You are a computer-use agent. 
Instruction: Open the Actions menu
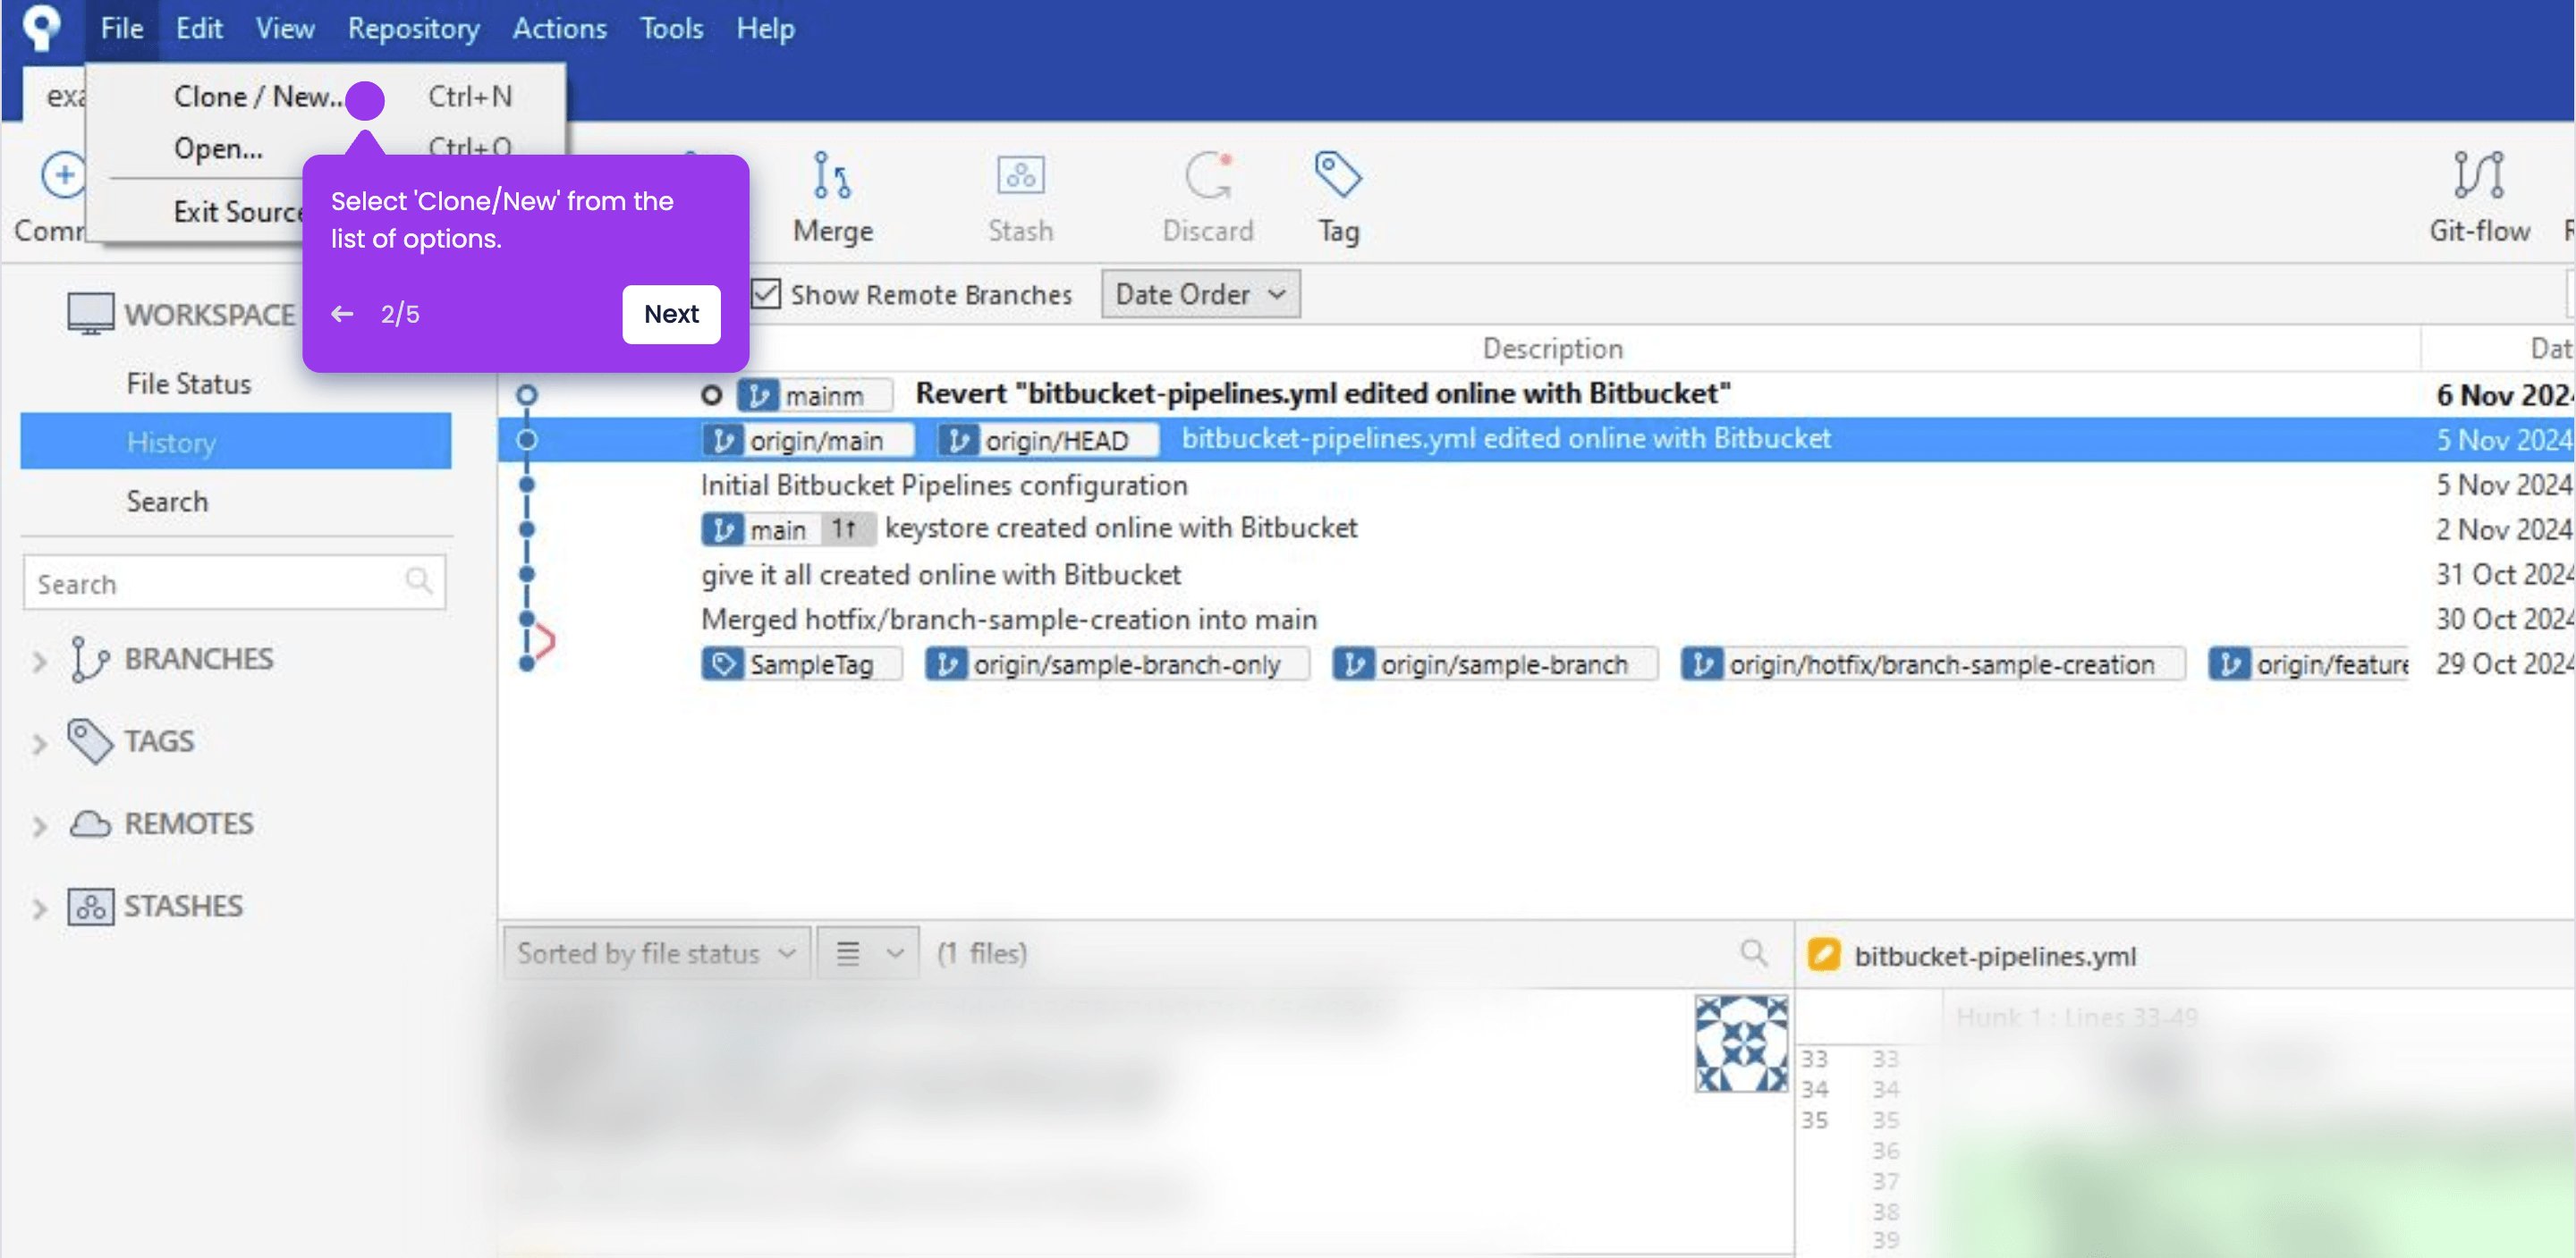[559, 28]
